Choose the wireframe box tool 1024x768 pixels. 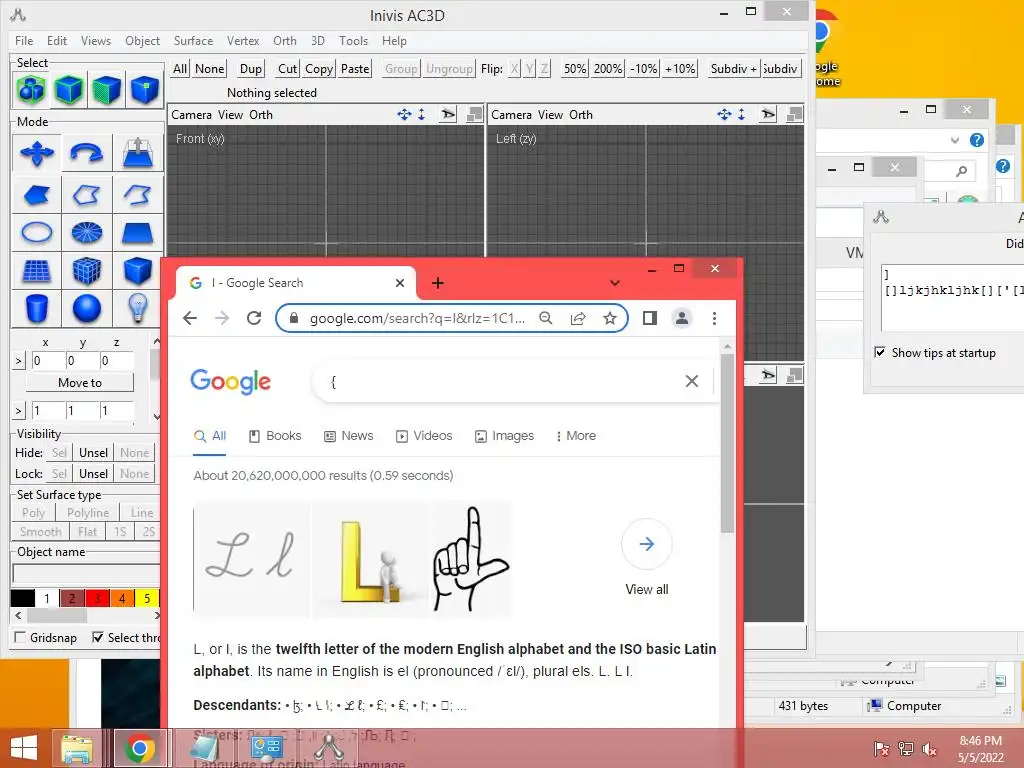pyautogui.click(x=87, y=270)
